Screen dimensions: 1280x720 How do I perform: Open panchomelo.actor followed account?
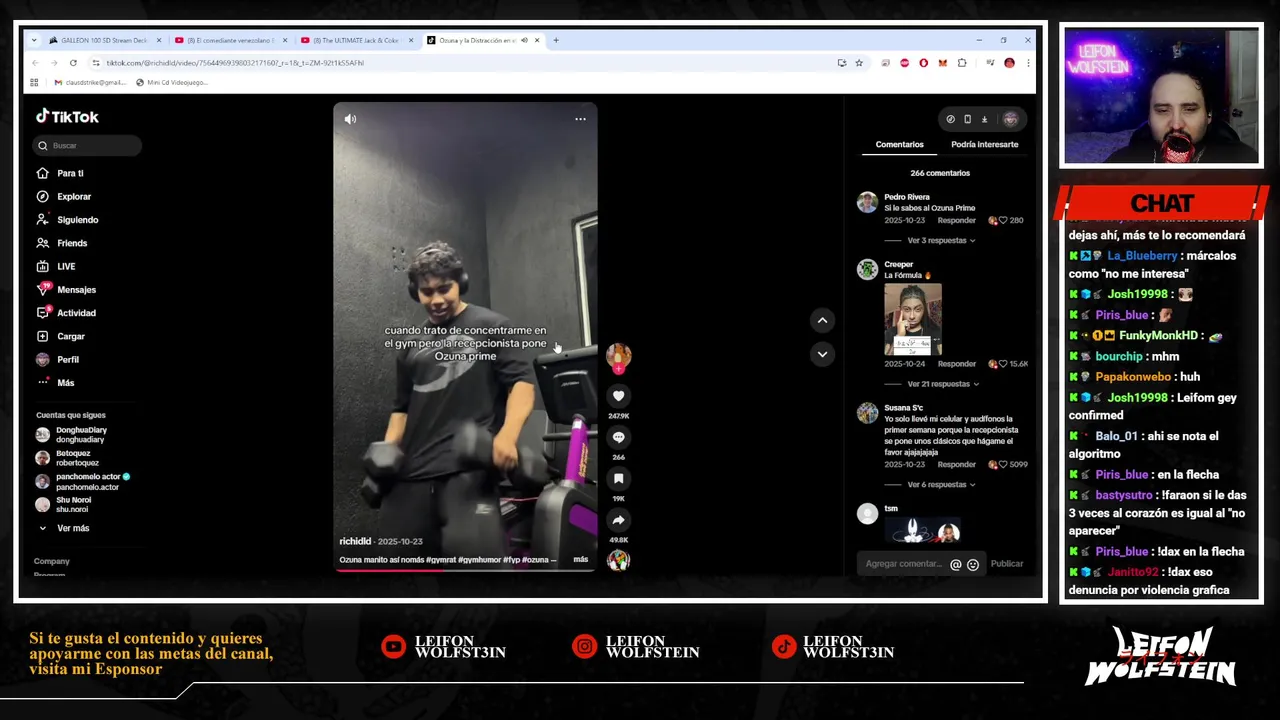pyautogui.click(x=86, y=481)
